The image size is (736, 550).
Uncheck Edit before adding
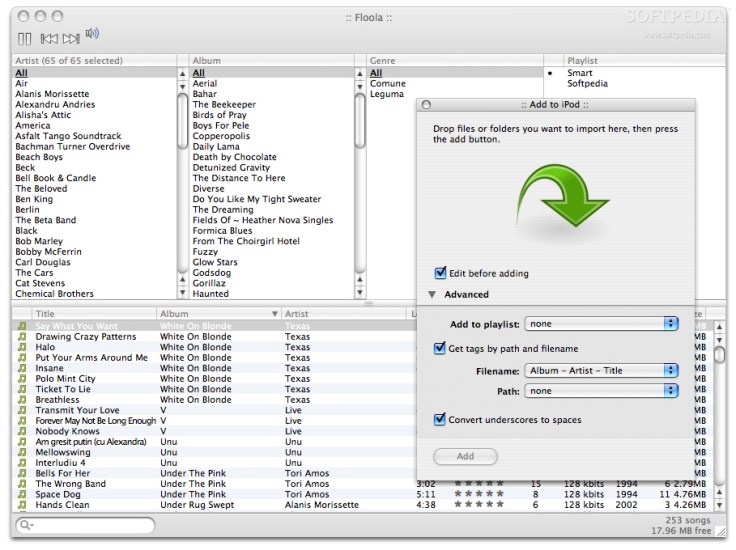click(440, 273)
